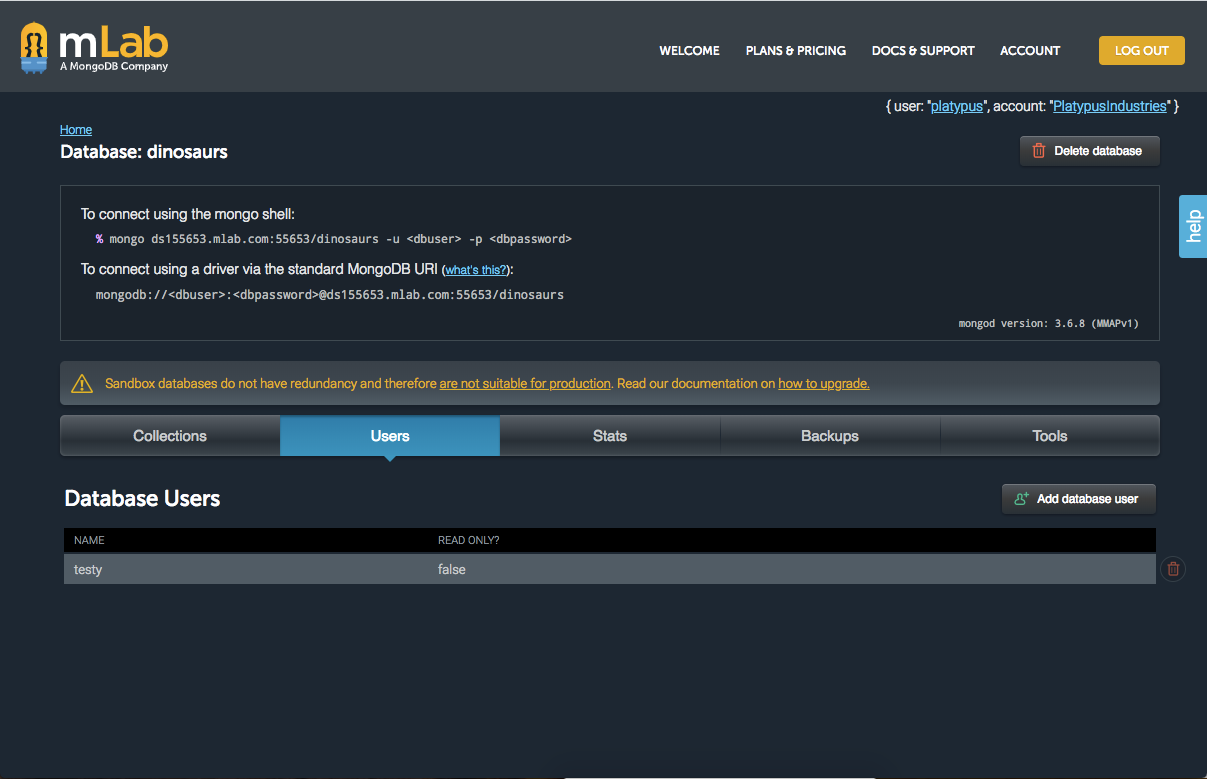Viewport: 1207px width, 779px height.
Task: Click the add-user icon on Add database user
Action: point(1022,498)
